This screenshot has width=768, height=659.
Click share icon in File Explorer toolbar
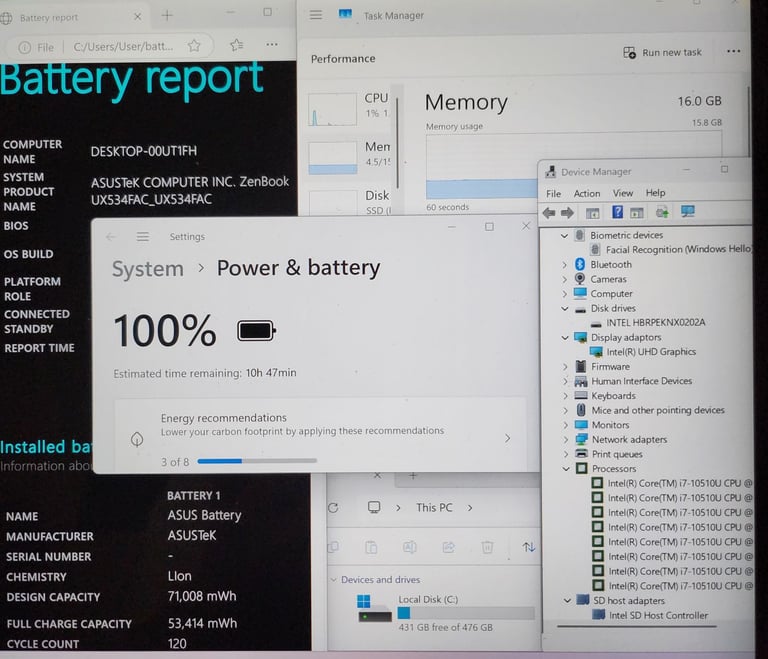448,547
